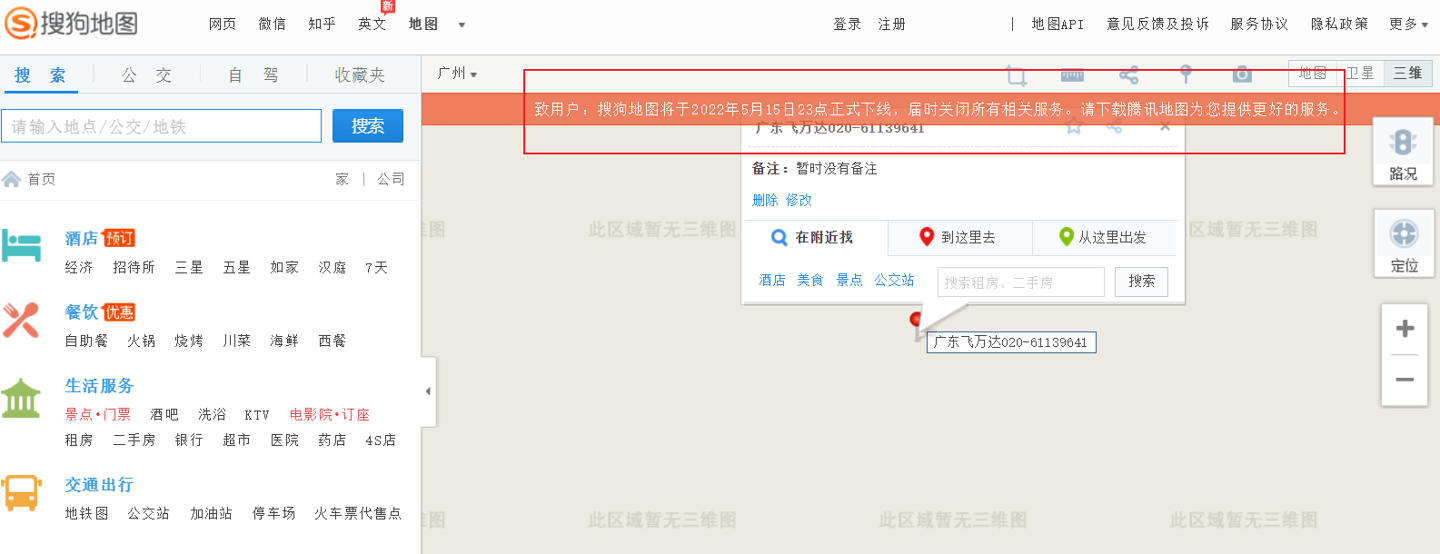
Task: Expand the 更多 menu in the top bar
Action: 1408,24
